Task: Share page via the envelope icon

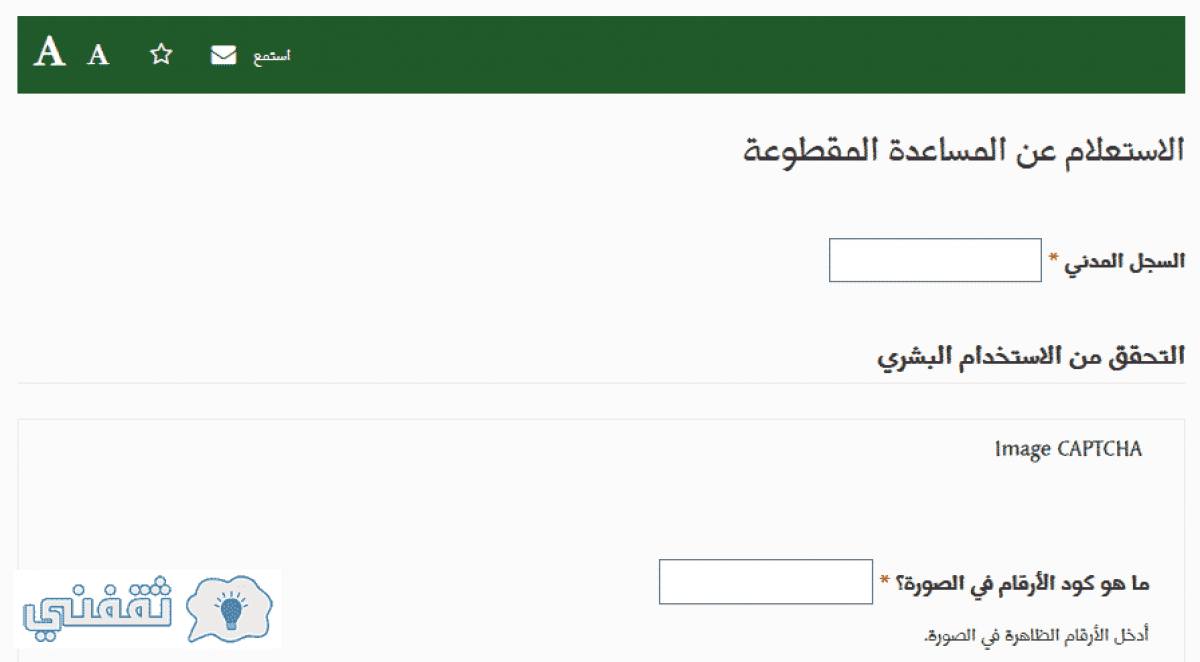Action: coord(224,55)
